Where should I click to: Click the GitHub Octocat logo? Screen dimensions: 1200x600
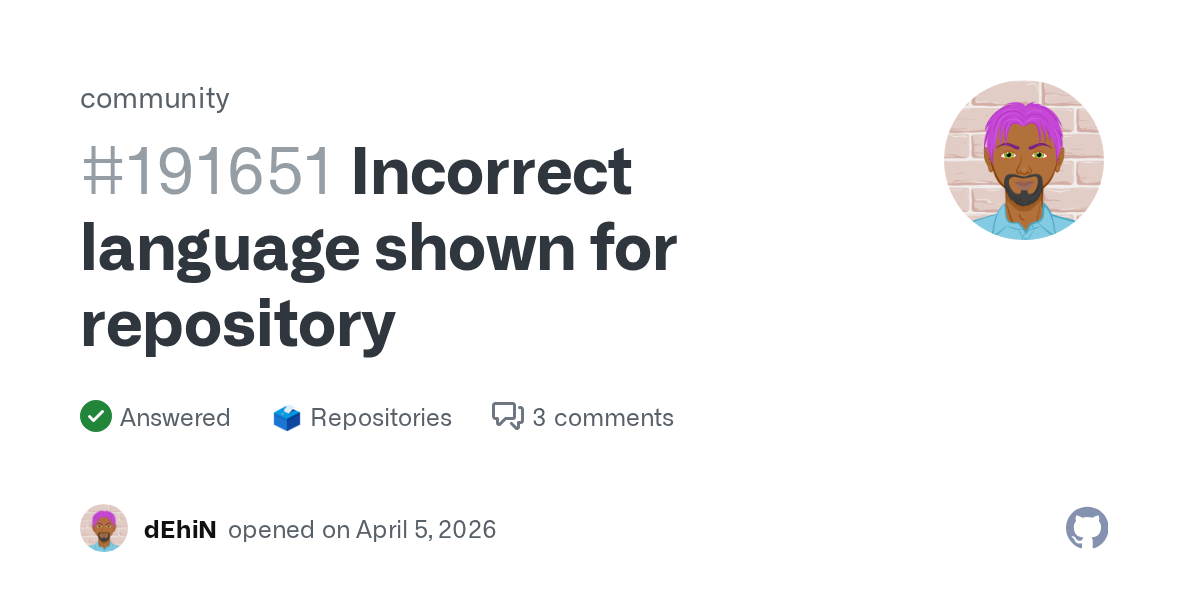point(1087,528)
